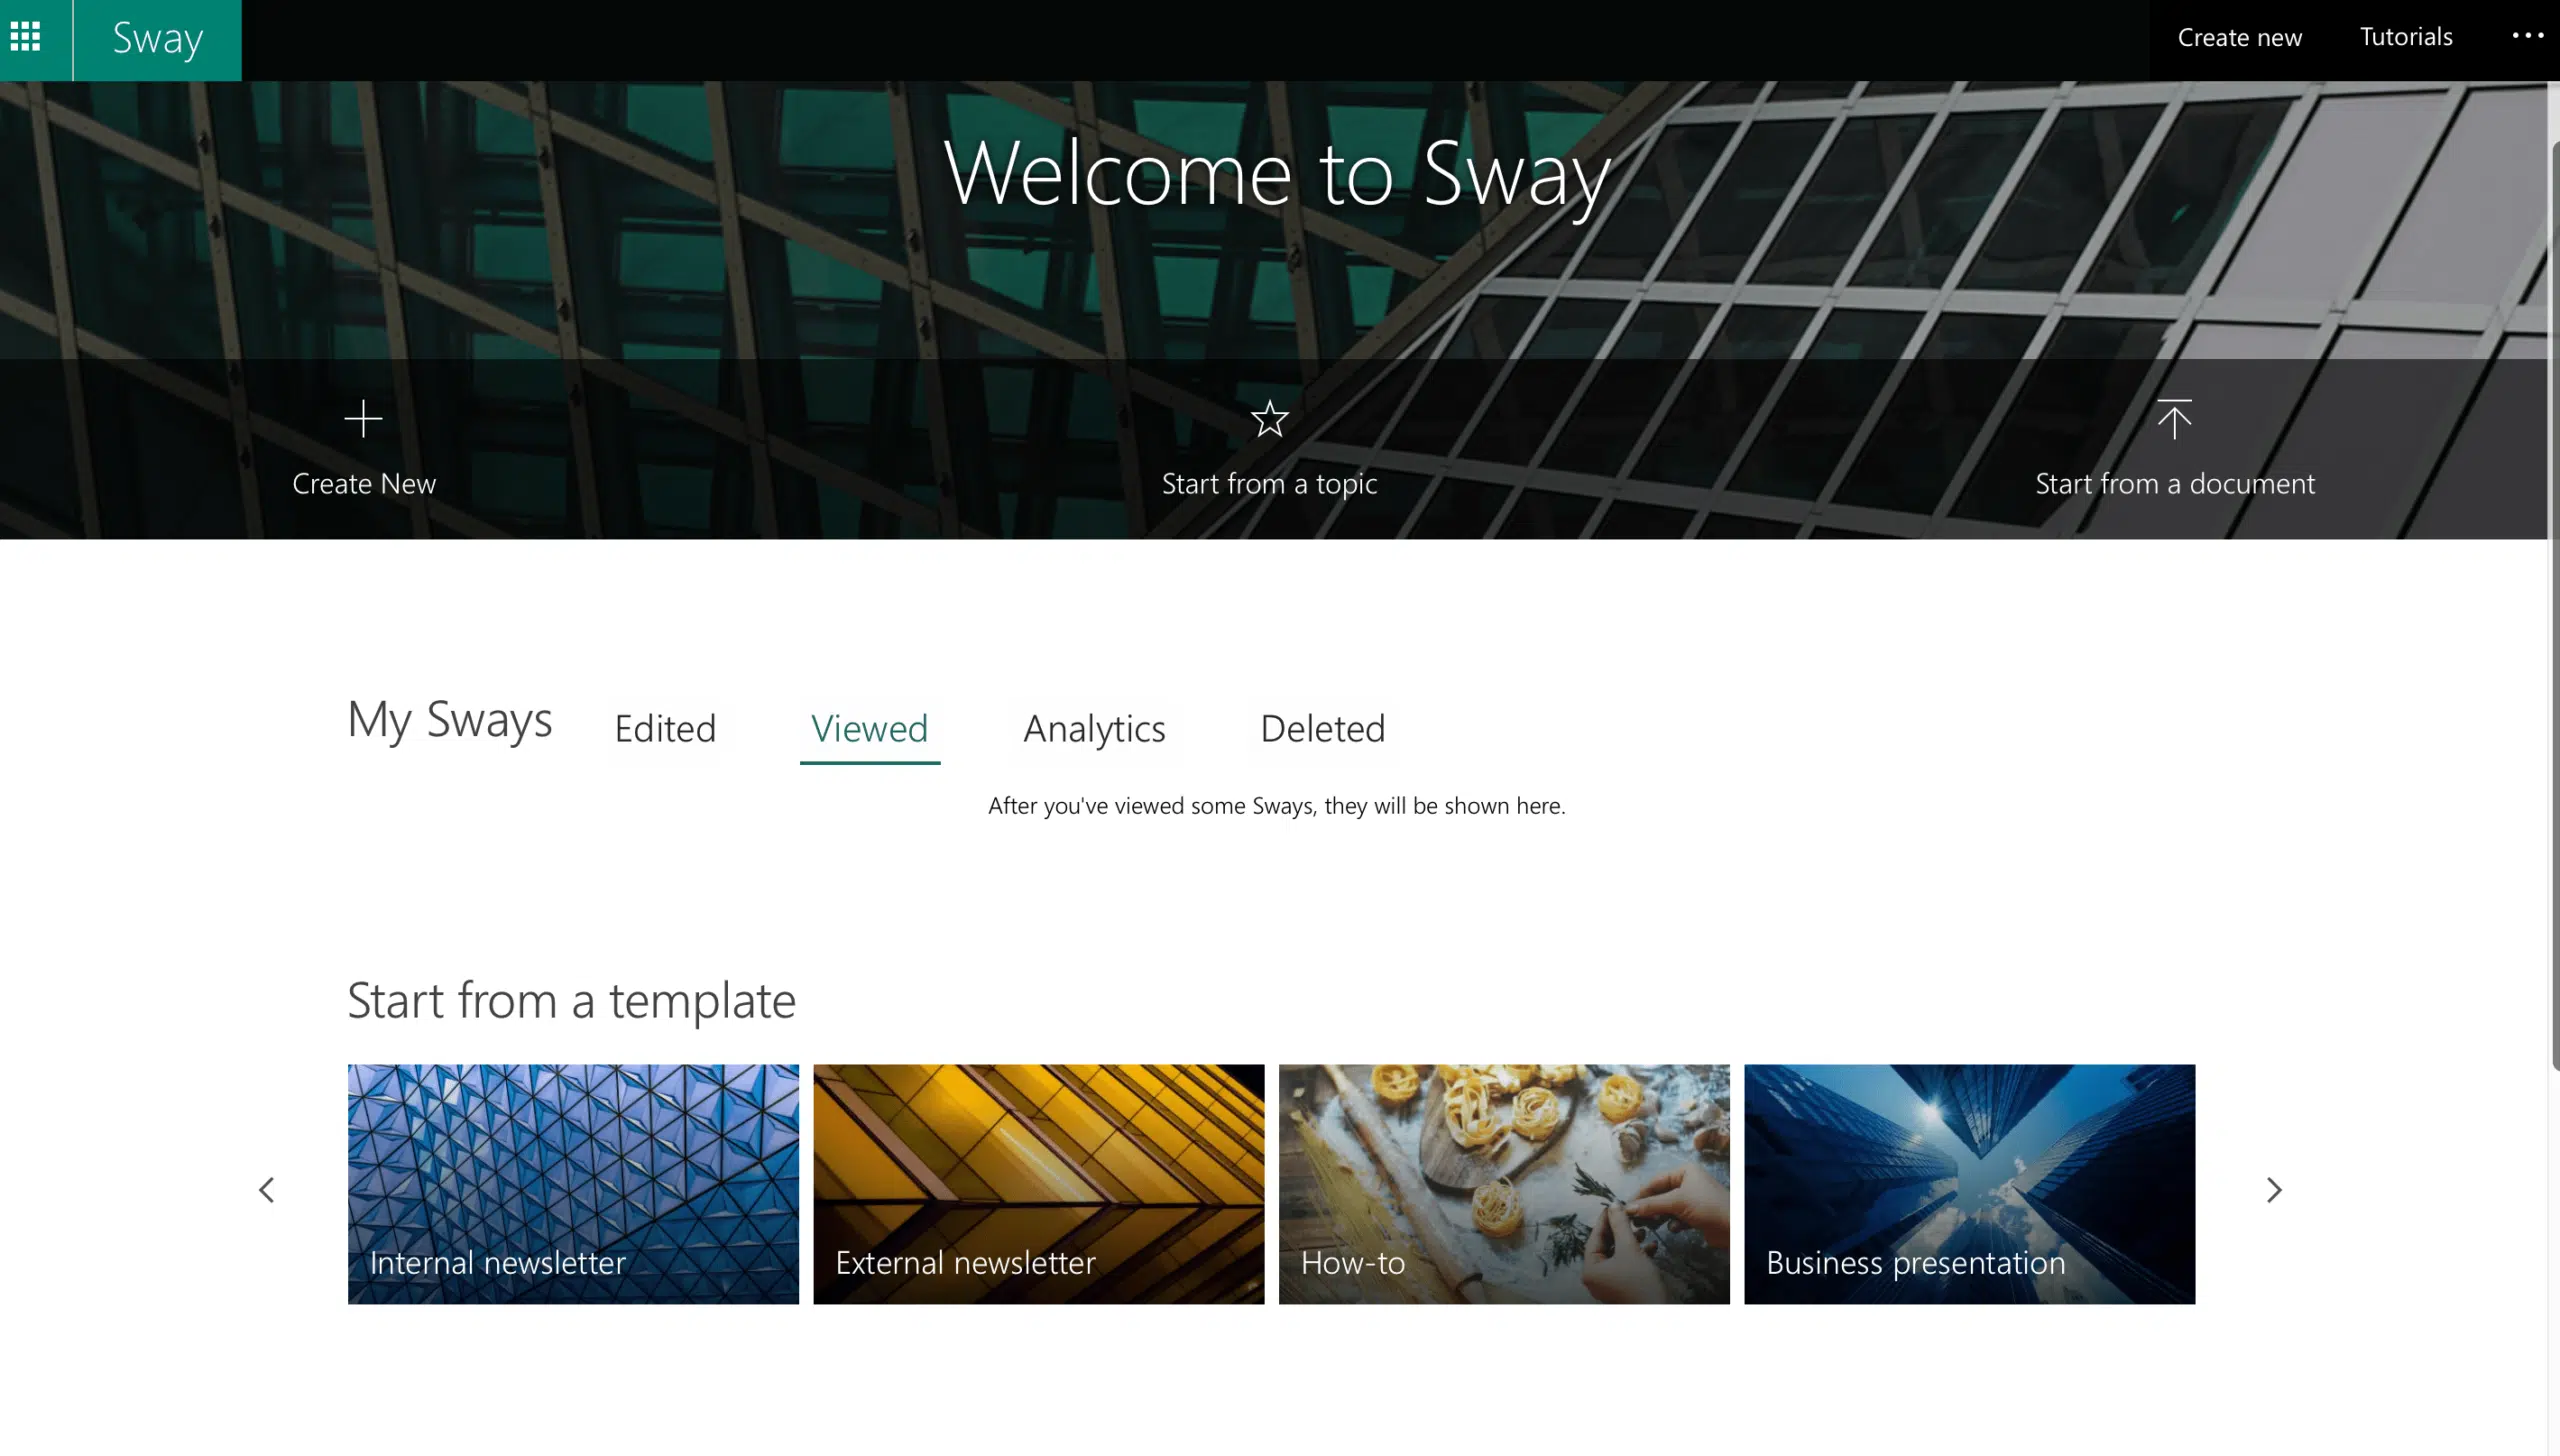Image resolution: width=2560 pixels, height=1456 pixels.
Task: Click the Sway logo in header
Action: [157, 40]
